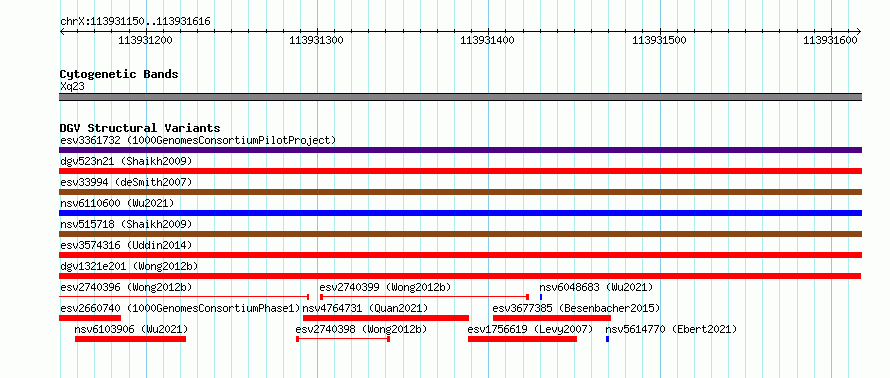The height and width of the screenshot is (378, 890).
Task: Open nsv515718 (Shaikh2009) variant label
Action: tap(126, 224)
